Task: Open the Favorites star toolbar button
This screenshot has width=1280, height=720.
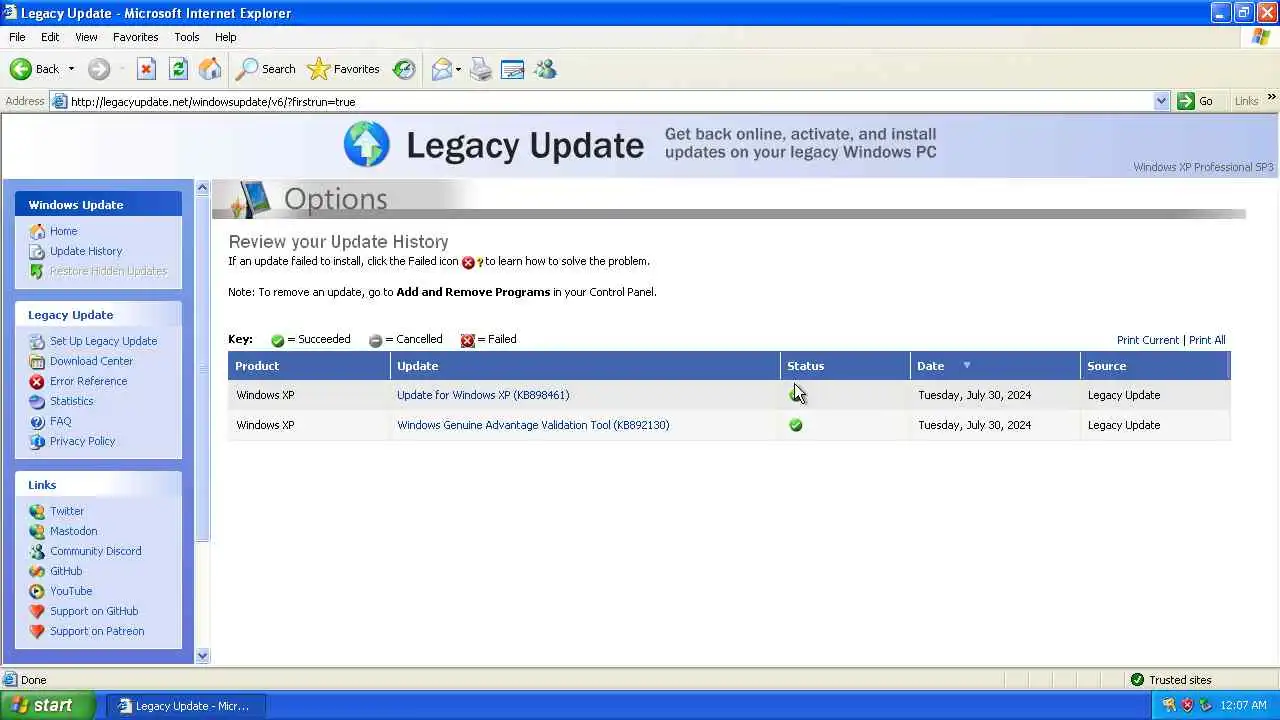Action: (344, 69)
